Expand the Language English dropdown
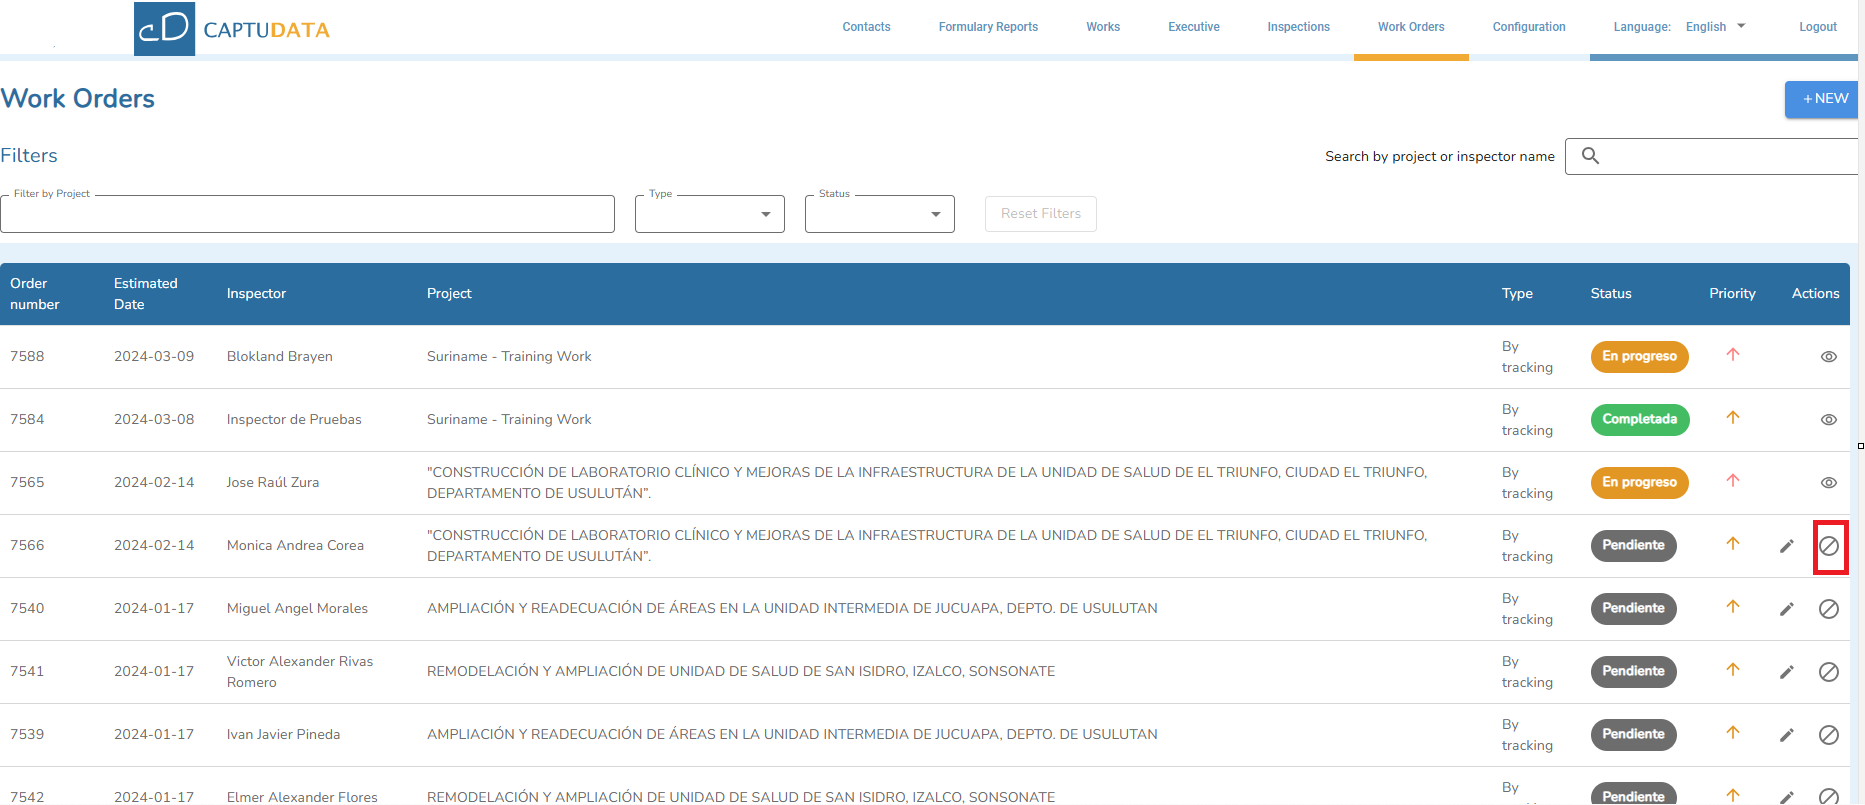The width and height of the screenshot is (1865, 805). [x=1715, y=27]
